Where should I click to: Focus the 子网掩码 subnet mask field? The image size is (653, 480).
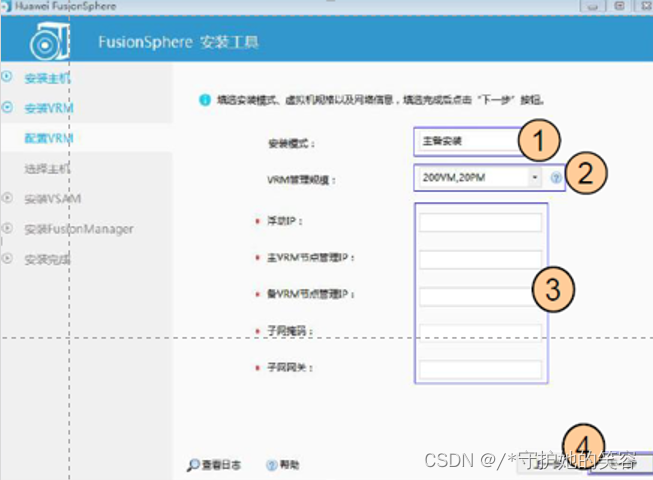coord(481,333)
